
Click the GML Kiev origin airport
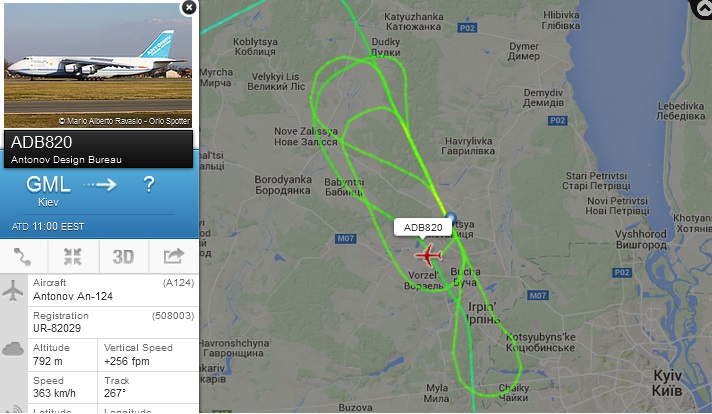(48, 190)
